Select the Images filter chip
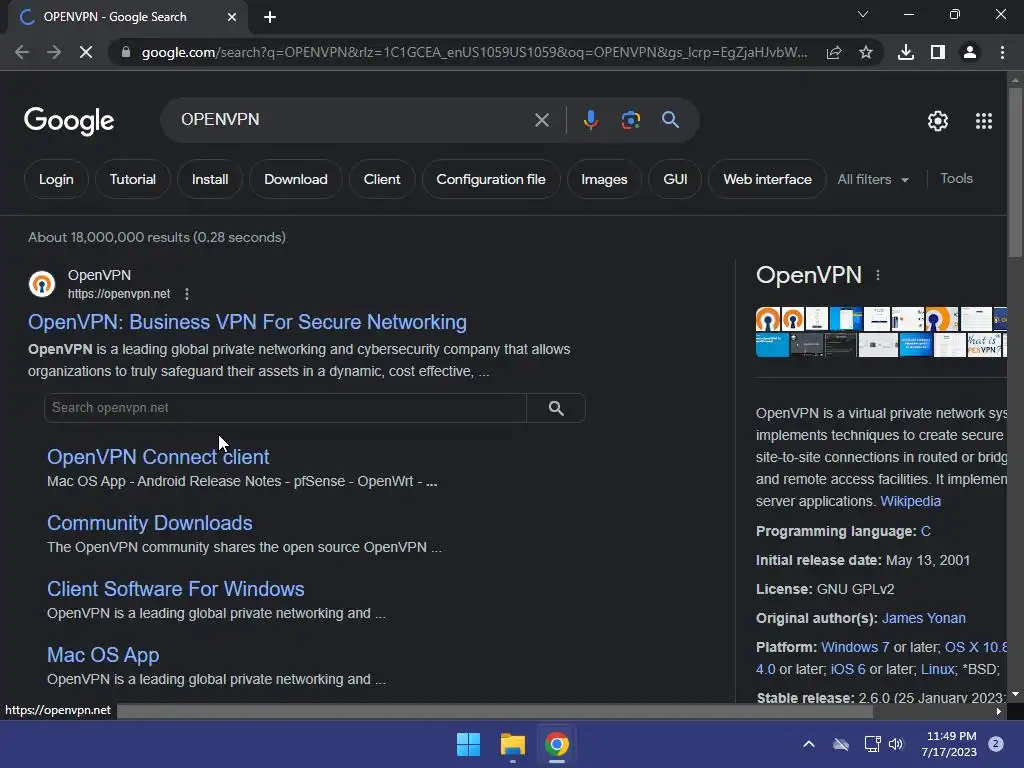 point(604,179)
